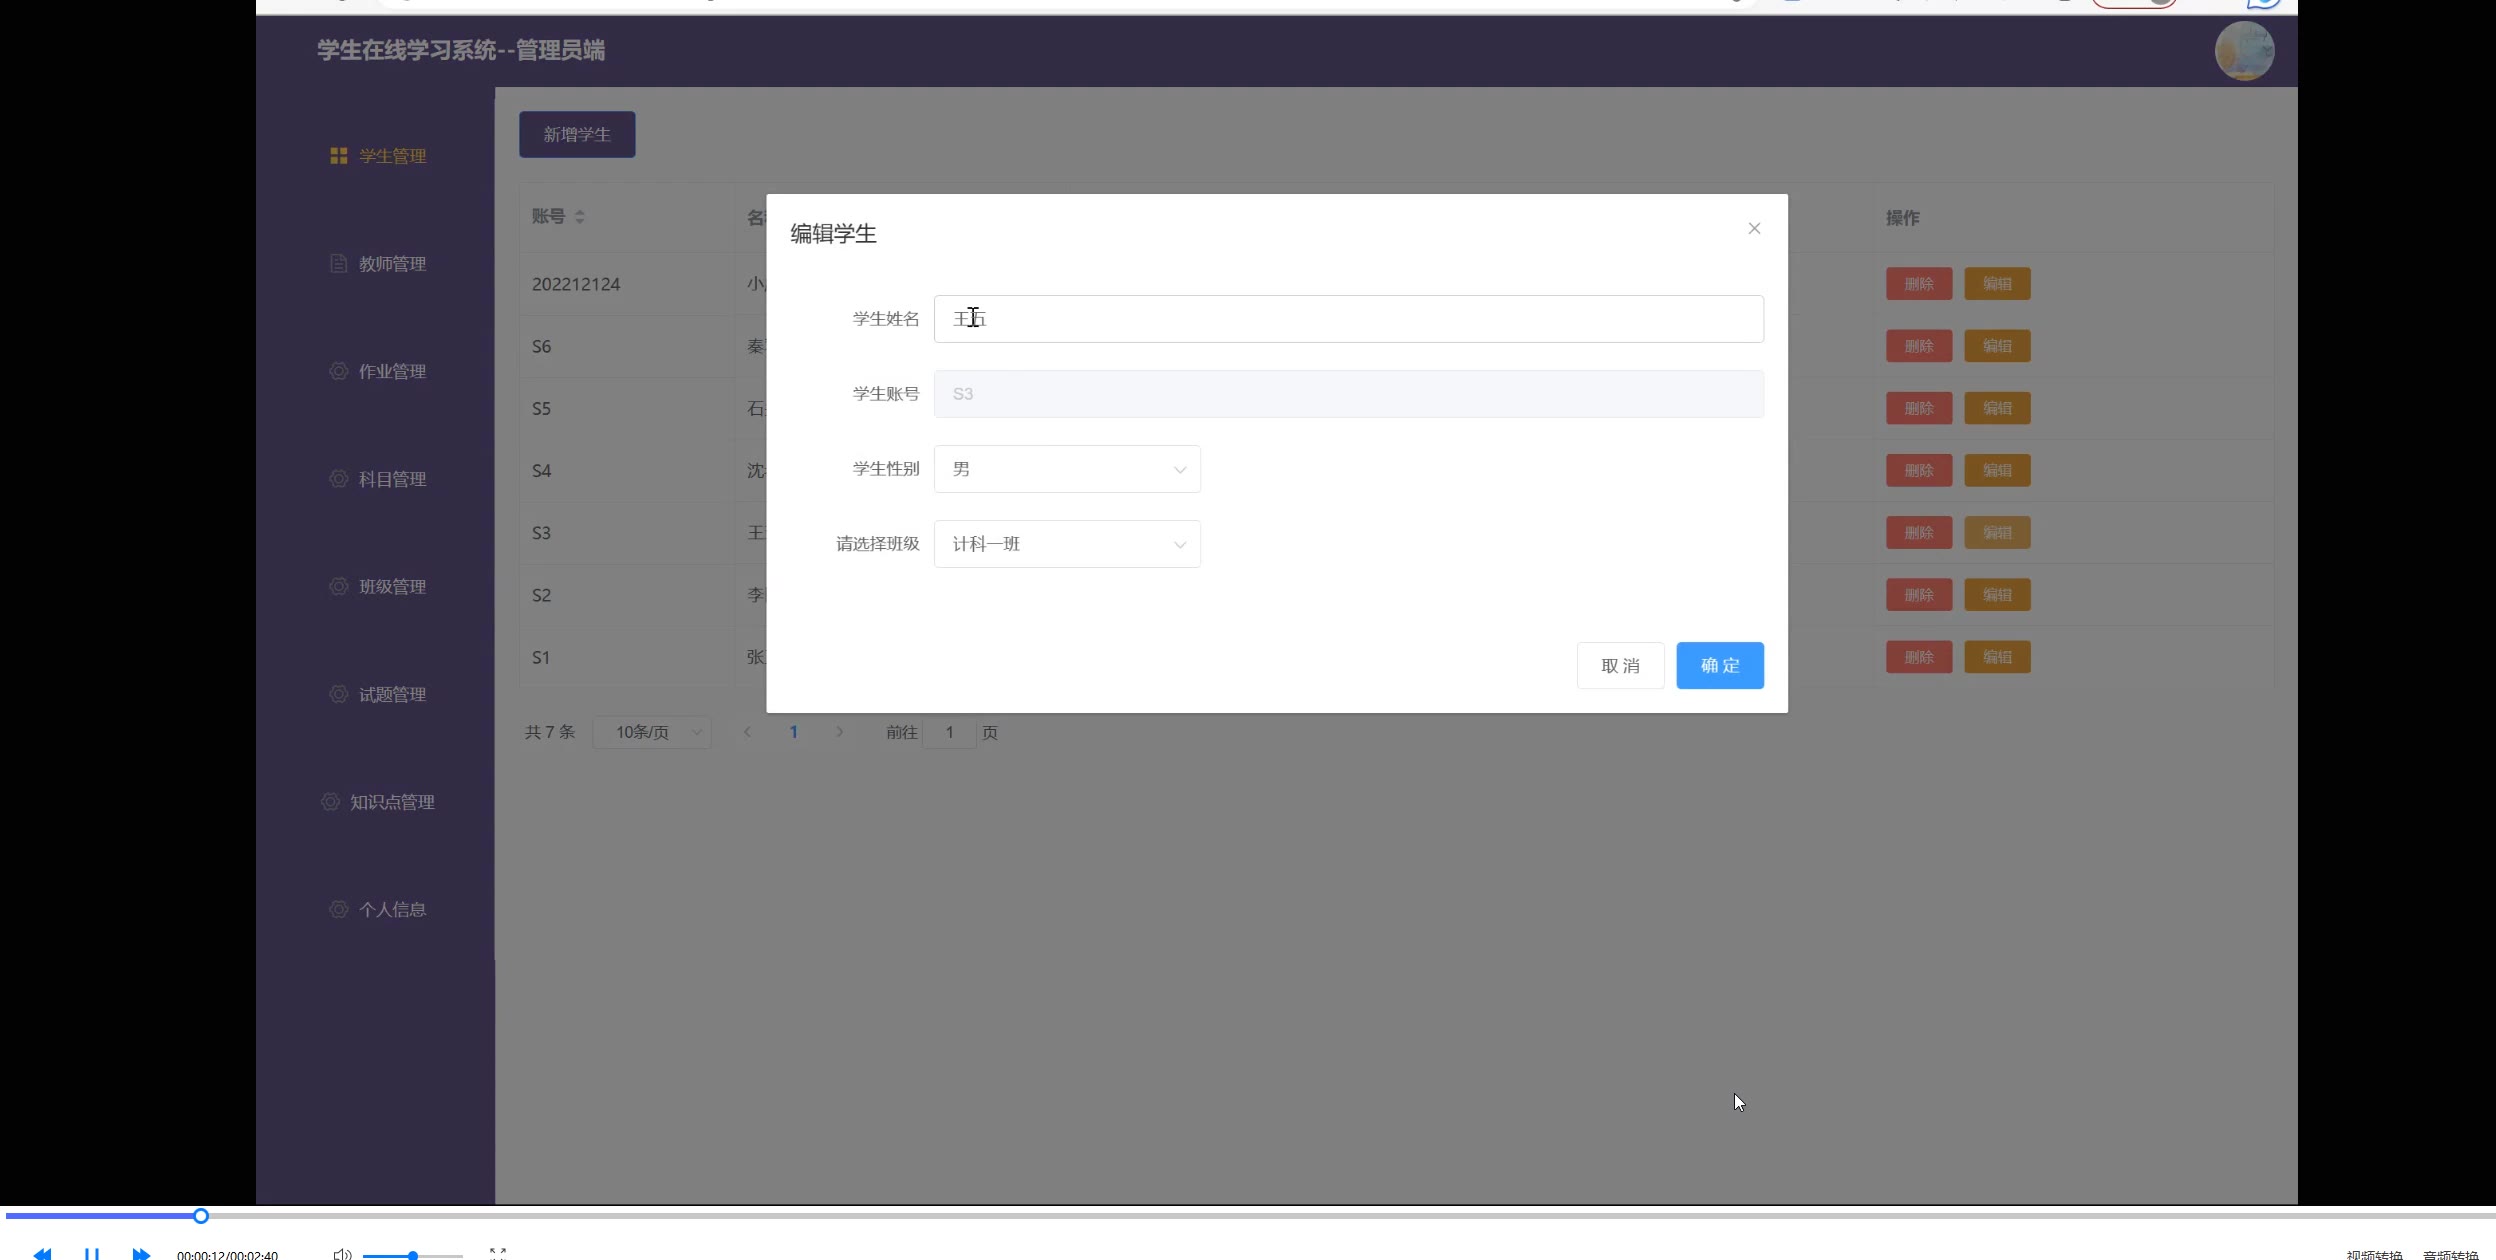2496x1260 pixels.
Task: Pause the video playback
Action: 91,1253
